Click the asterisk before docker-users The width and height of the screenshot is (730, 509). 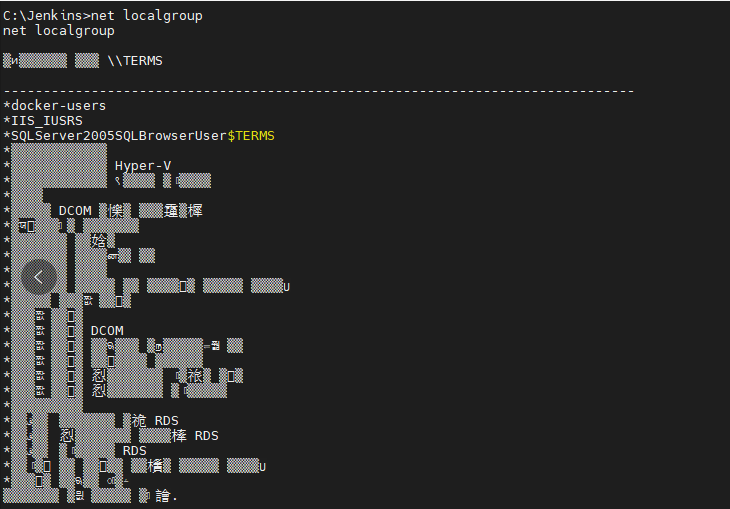point(7,106)
